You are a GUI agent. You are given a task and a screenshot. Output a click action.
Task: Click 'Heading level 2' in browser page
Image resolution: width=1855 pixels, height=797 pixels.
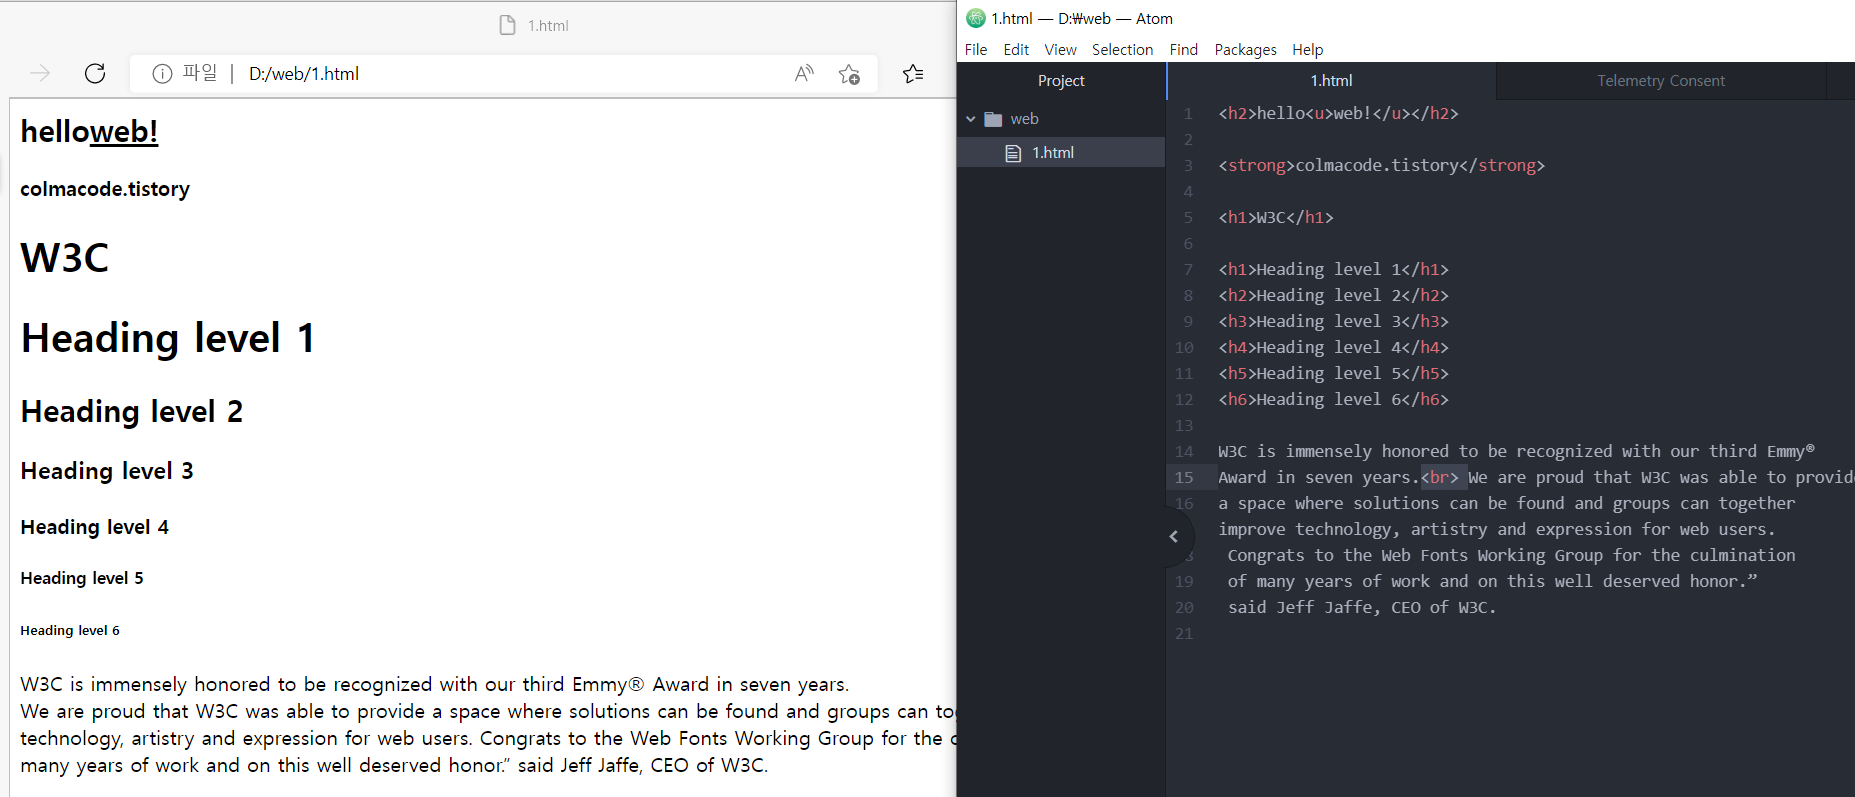pos(132,412)
